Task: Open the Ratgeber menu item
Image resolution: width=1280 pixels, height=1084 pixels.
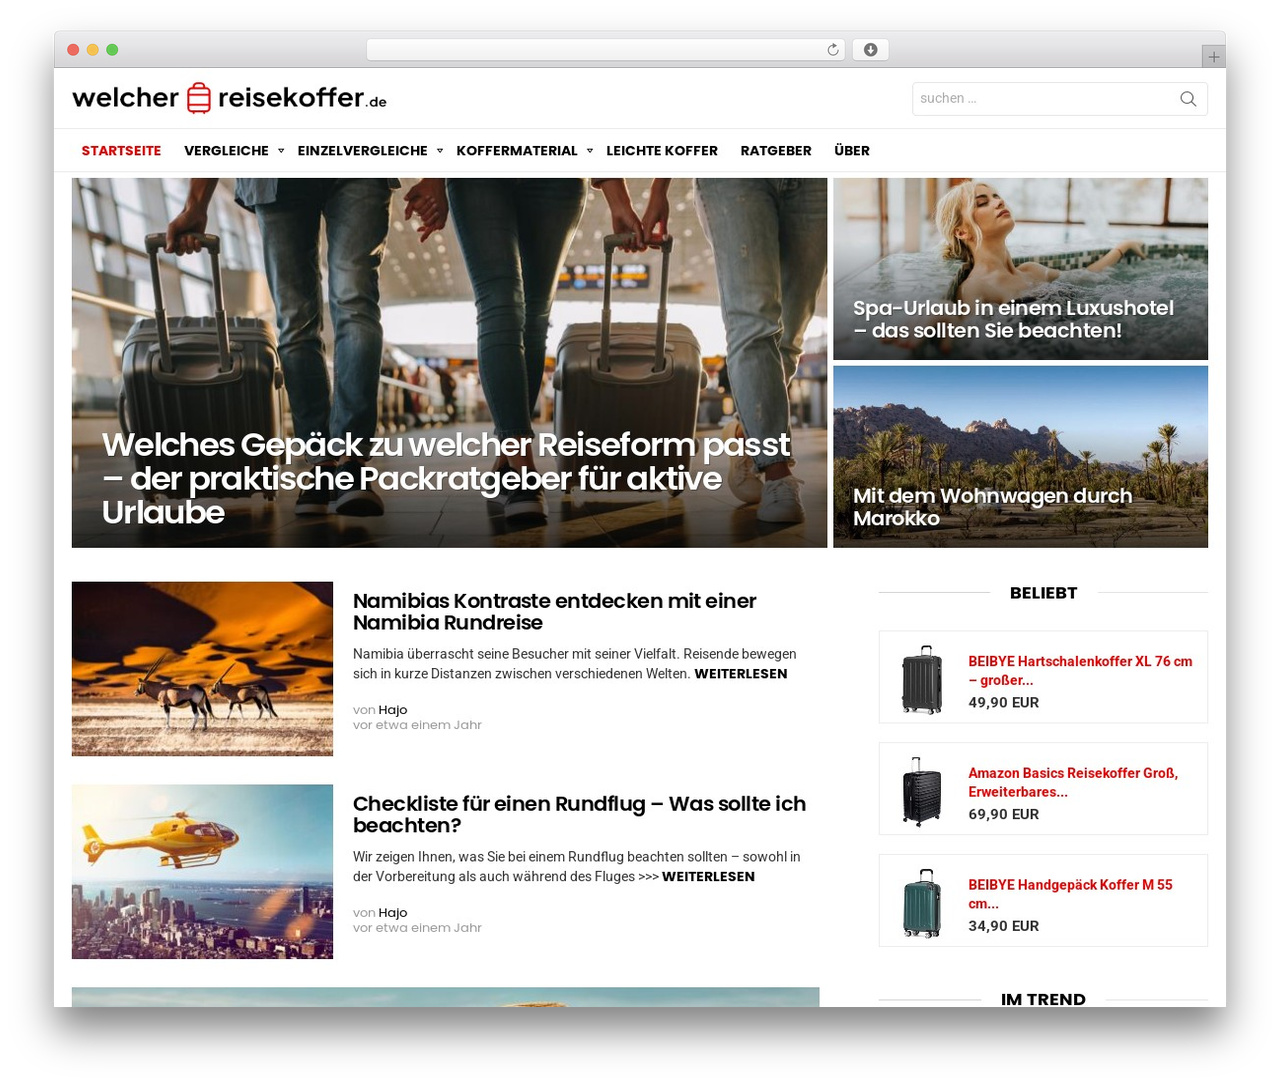Action: [776, 151]
